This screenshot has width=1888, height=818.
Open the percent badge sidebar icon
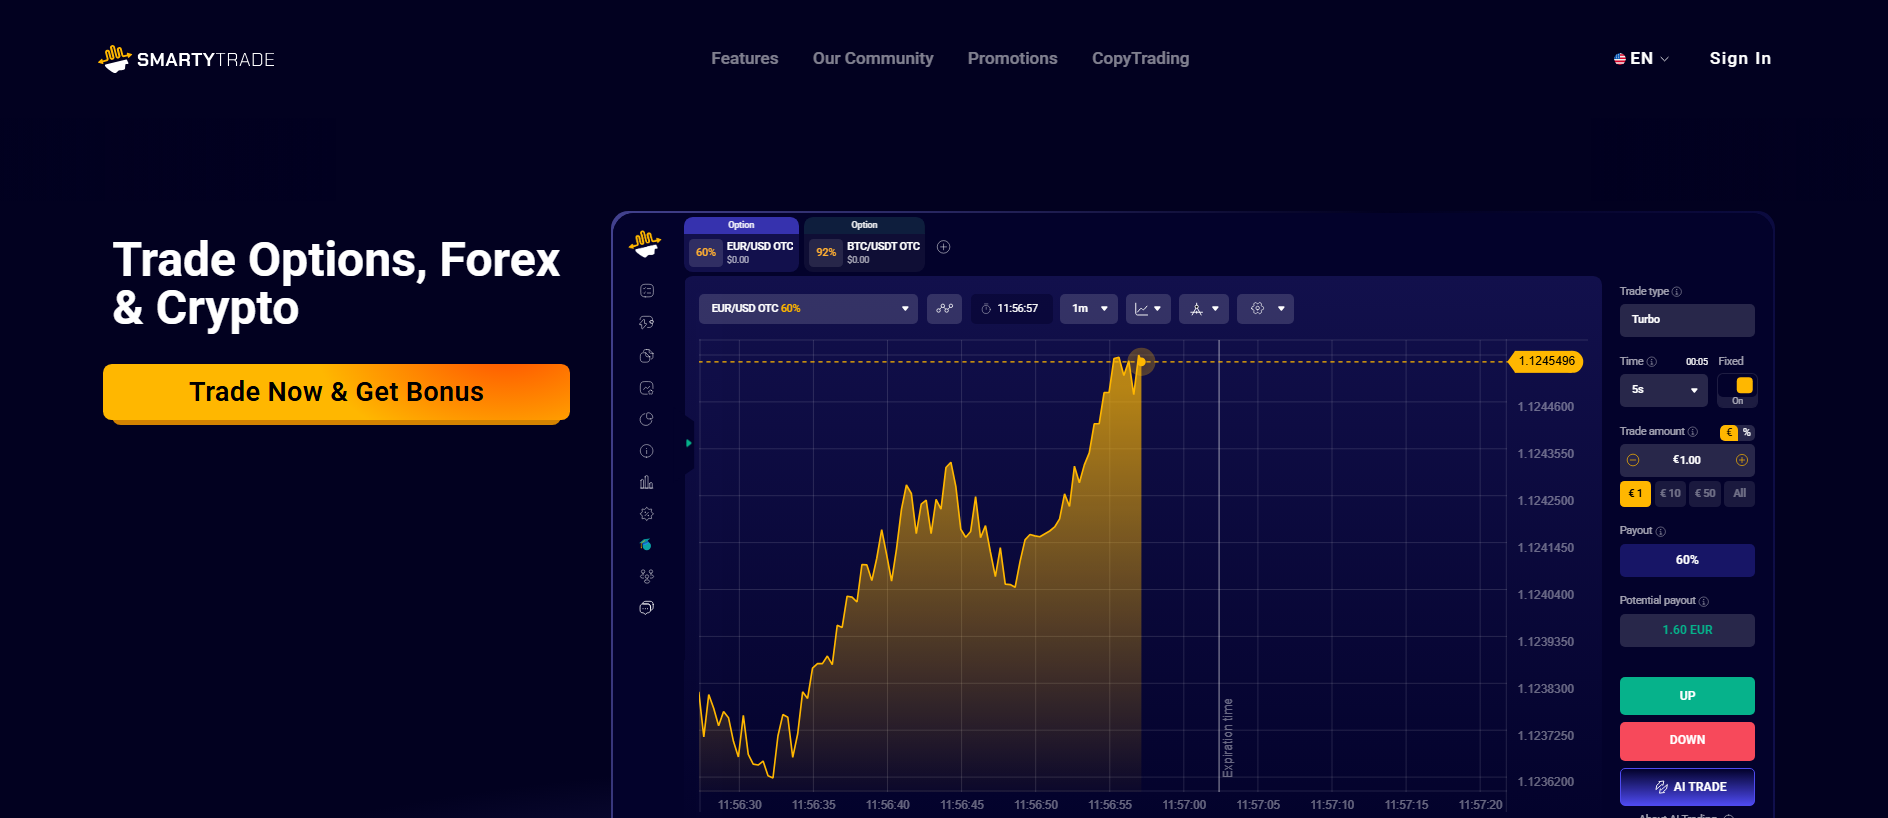[647, 514]
